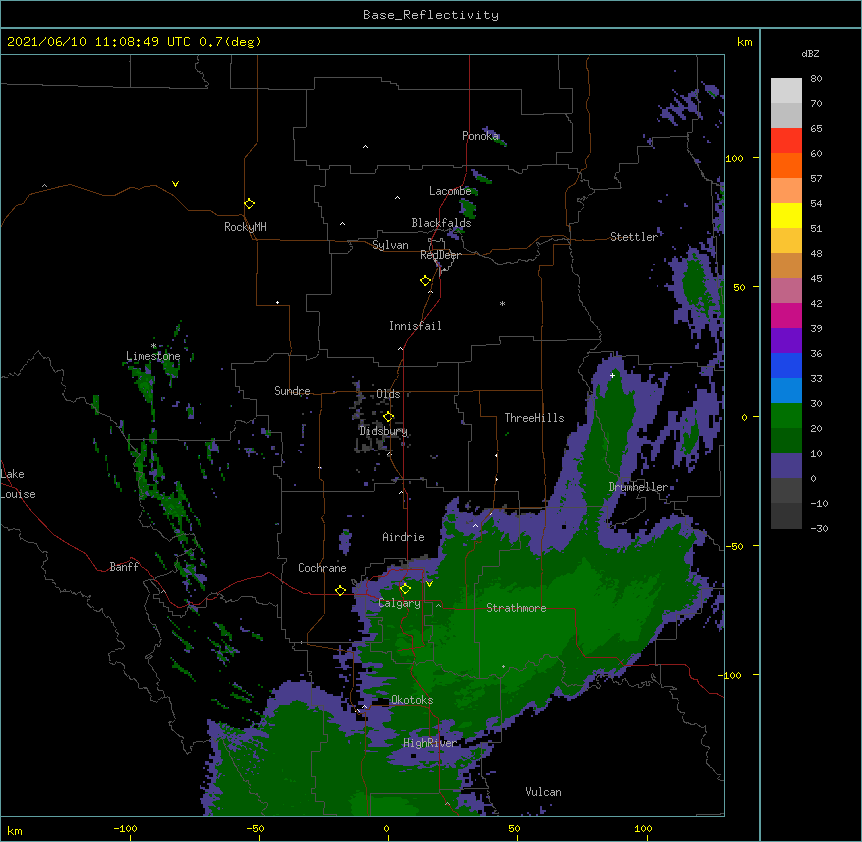This screenshot has width=862, height=842.
Task: Click the -30 value on dBZ legend
Action: click(819, 529)
